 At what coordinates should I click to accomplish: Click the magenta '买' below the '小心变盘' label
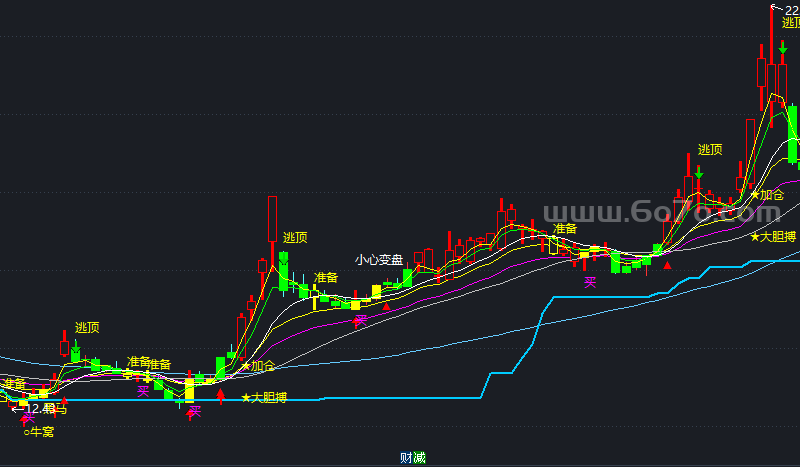point(361,321)
